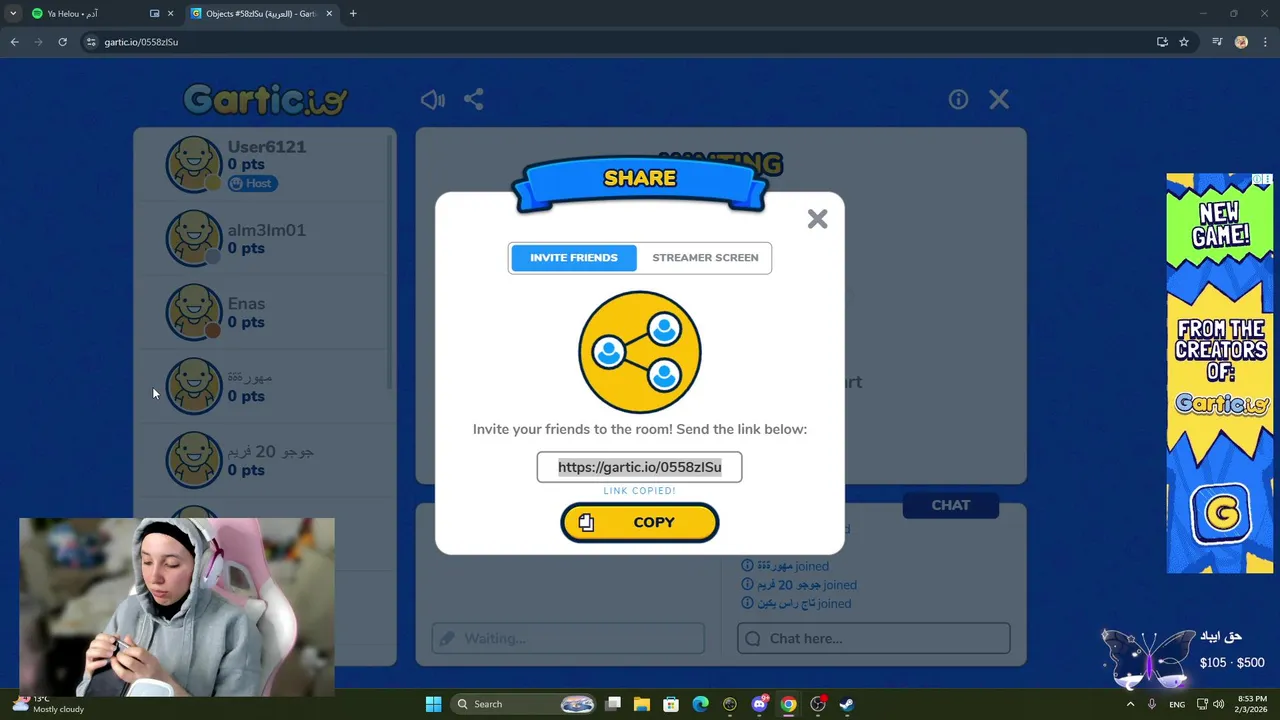Open the volume control in the tray
The width and height of the screenshot is (1280, 720).
(1218, 704)
